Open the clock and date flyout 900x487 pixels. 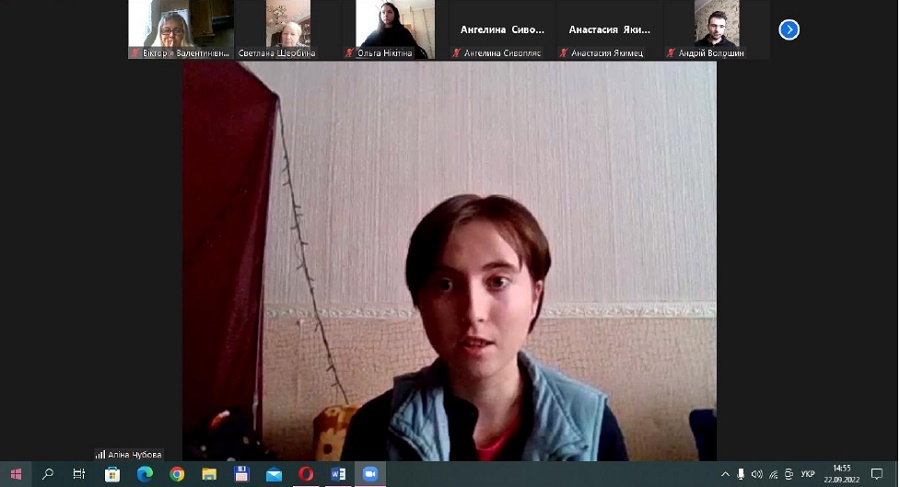(x=842, y=474)
